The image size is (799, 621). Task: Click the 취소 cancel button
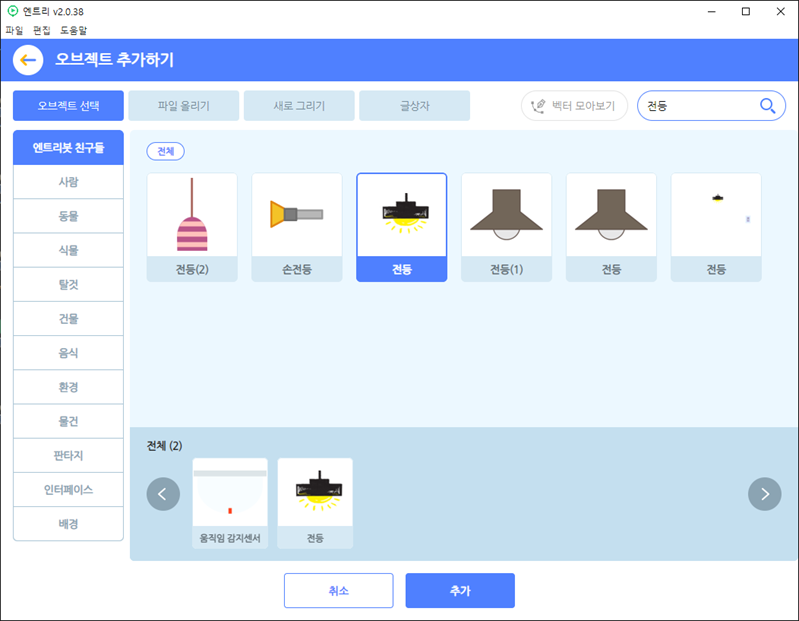pyautogui.click(x=339, y=590)
